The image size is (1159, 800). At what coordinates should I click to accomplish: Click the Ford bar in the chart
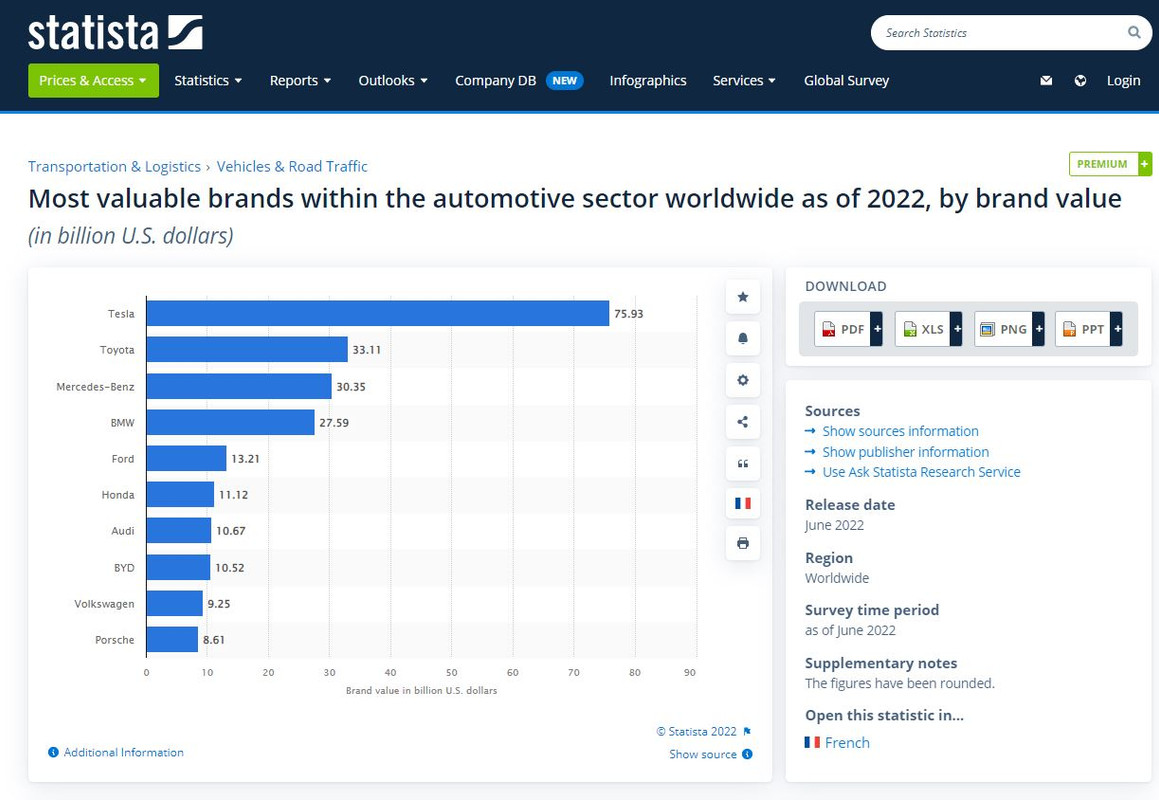186,458
